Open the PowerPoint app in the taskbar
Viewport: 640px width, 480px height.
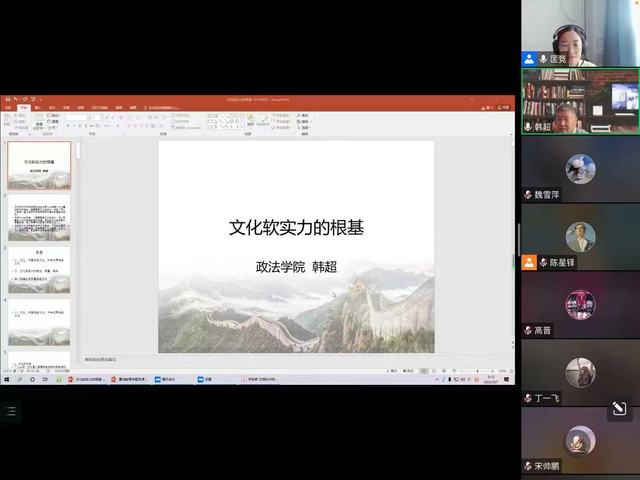pyautogui.click(x=92, y=380)
